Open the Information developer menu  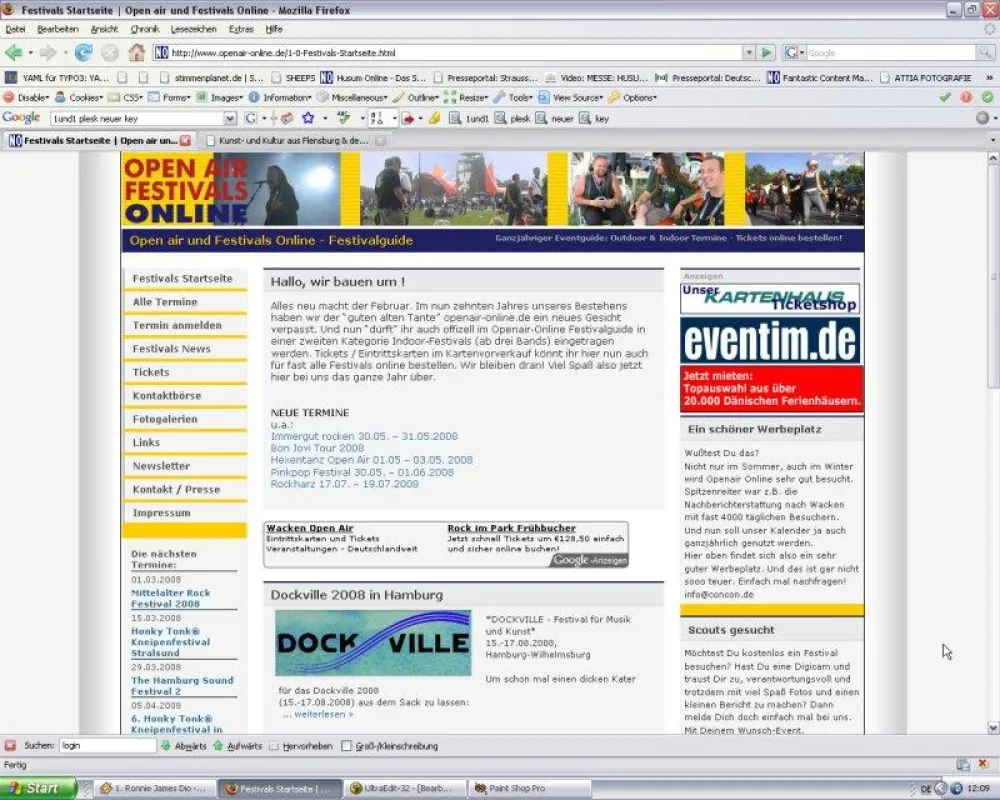tap(281, 98)
